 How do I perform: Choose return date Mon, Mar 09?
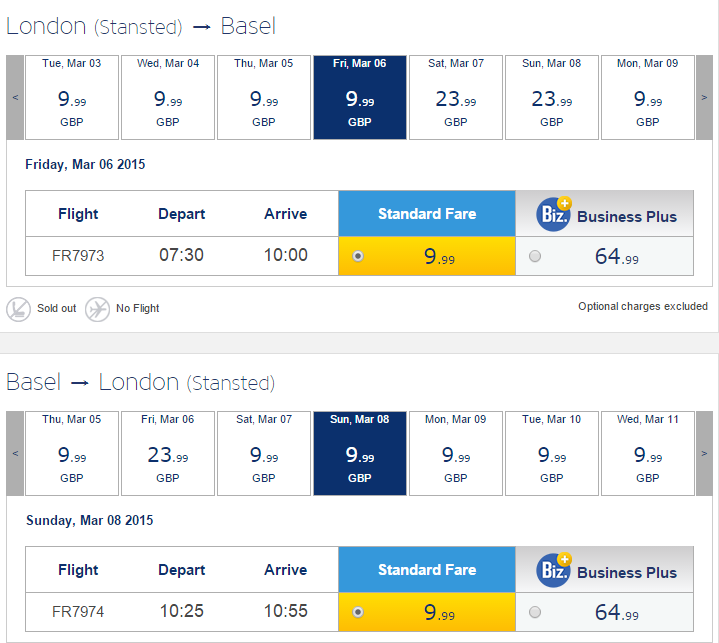[456, 453]
